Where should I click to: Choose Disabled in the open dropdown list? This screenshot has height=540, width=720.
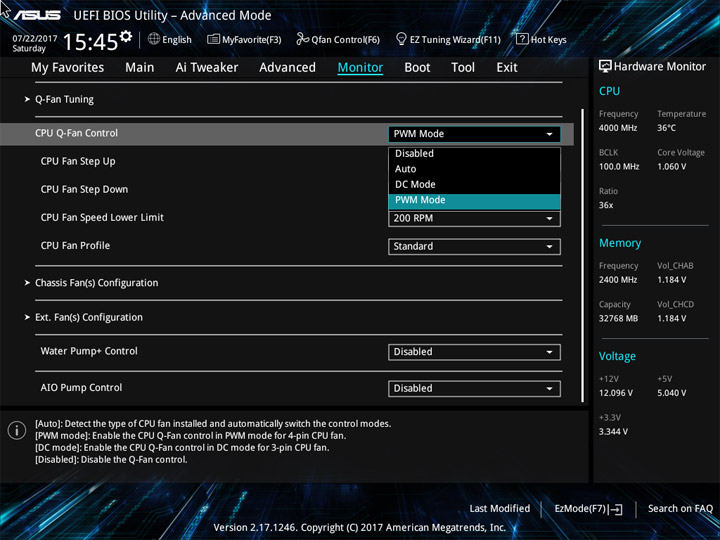(x=474, y=154)
